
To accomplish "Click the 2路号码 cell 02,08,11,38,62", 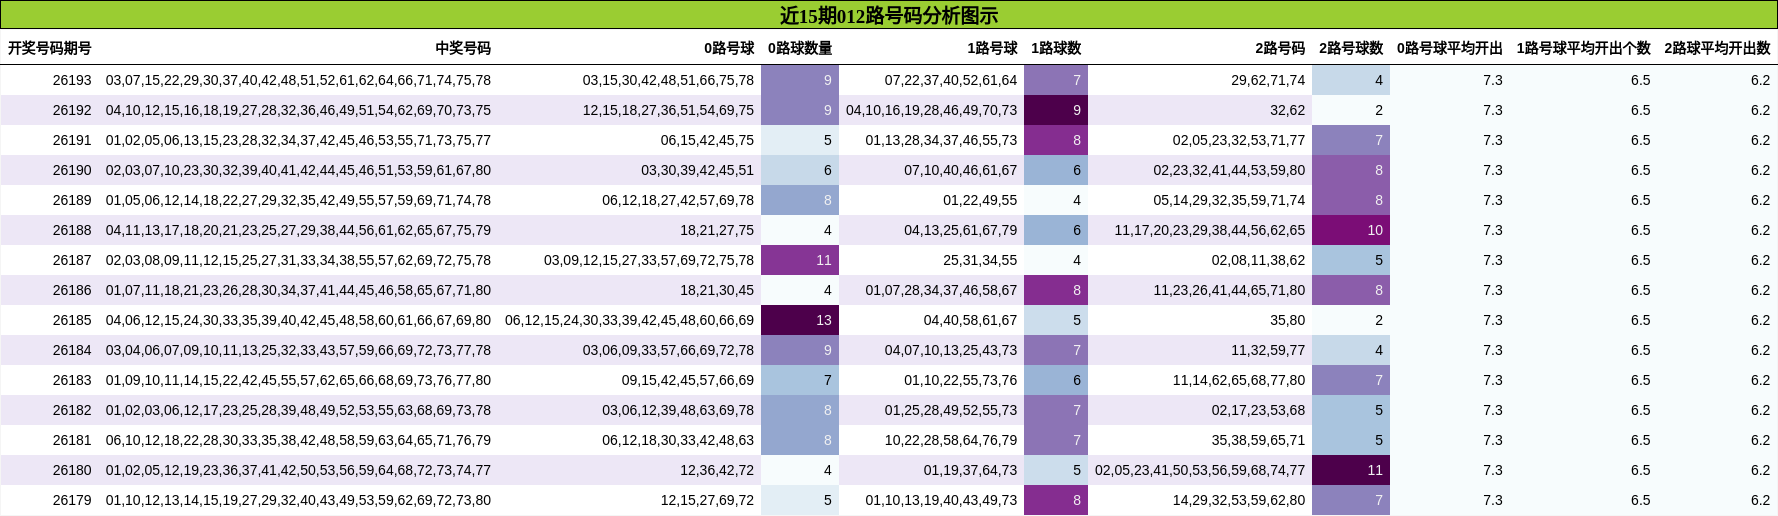I will (x=1258, y=260).
